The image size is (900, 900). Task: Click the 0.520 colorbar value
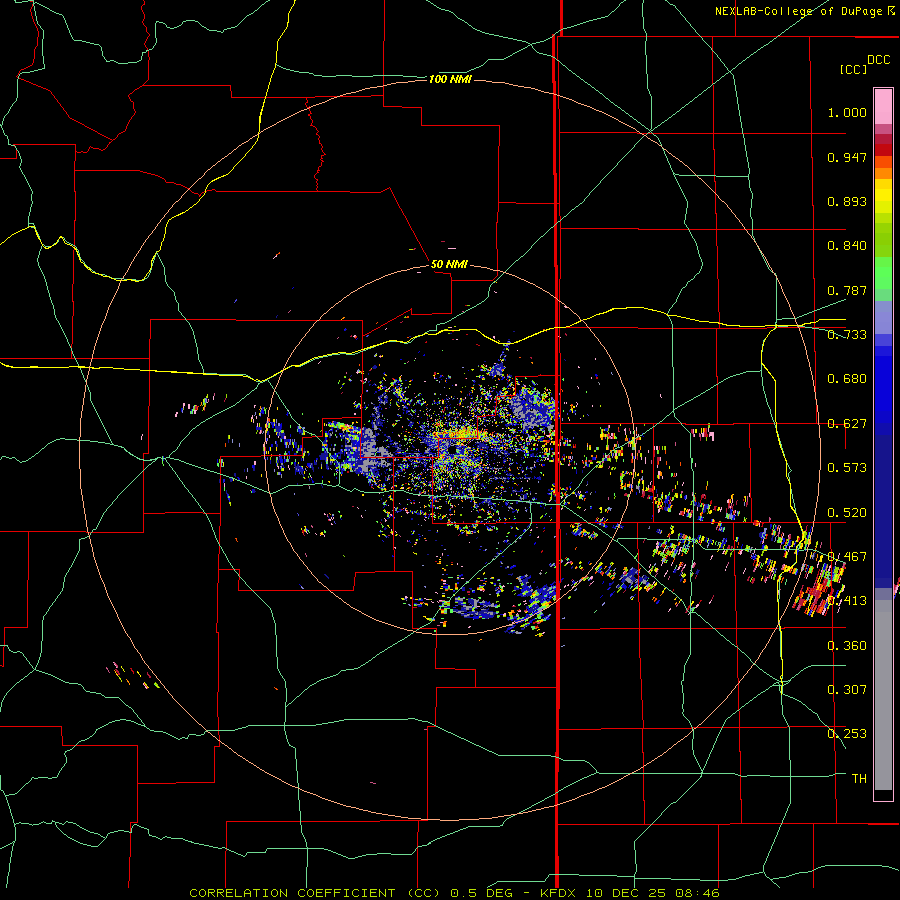847,513
